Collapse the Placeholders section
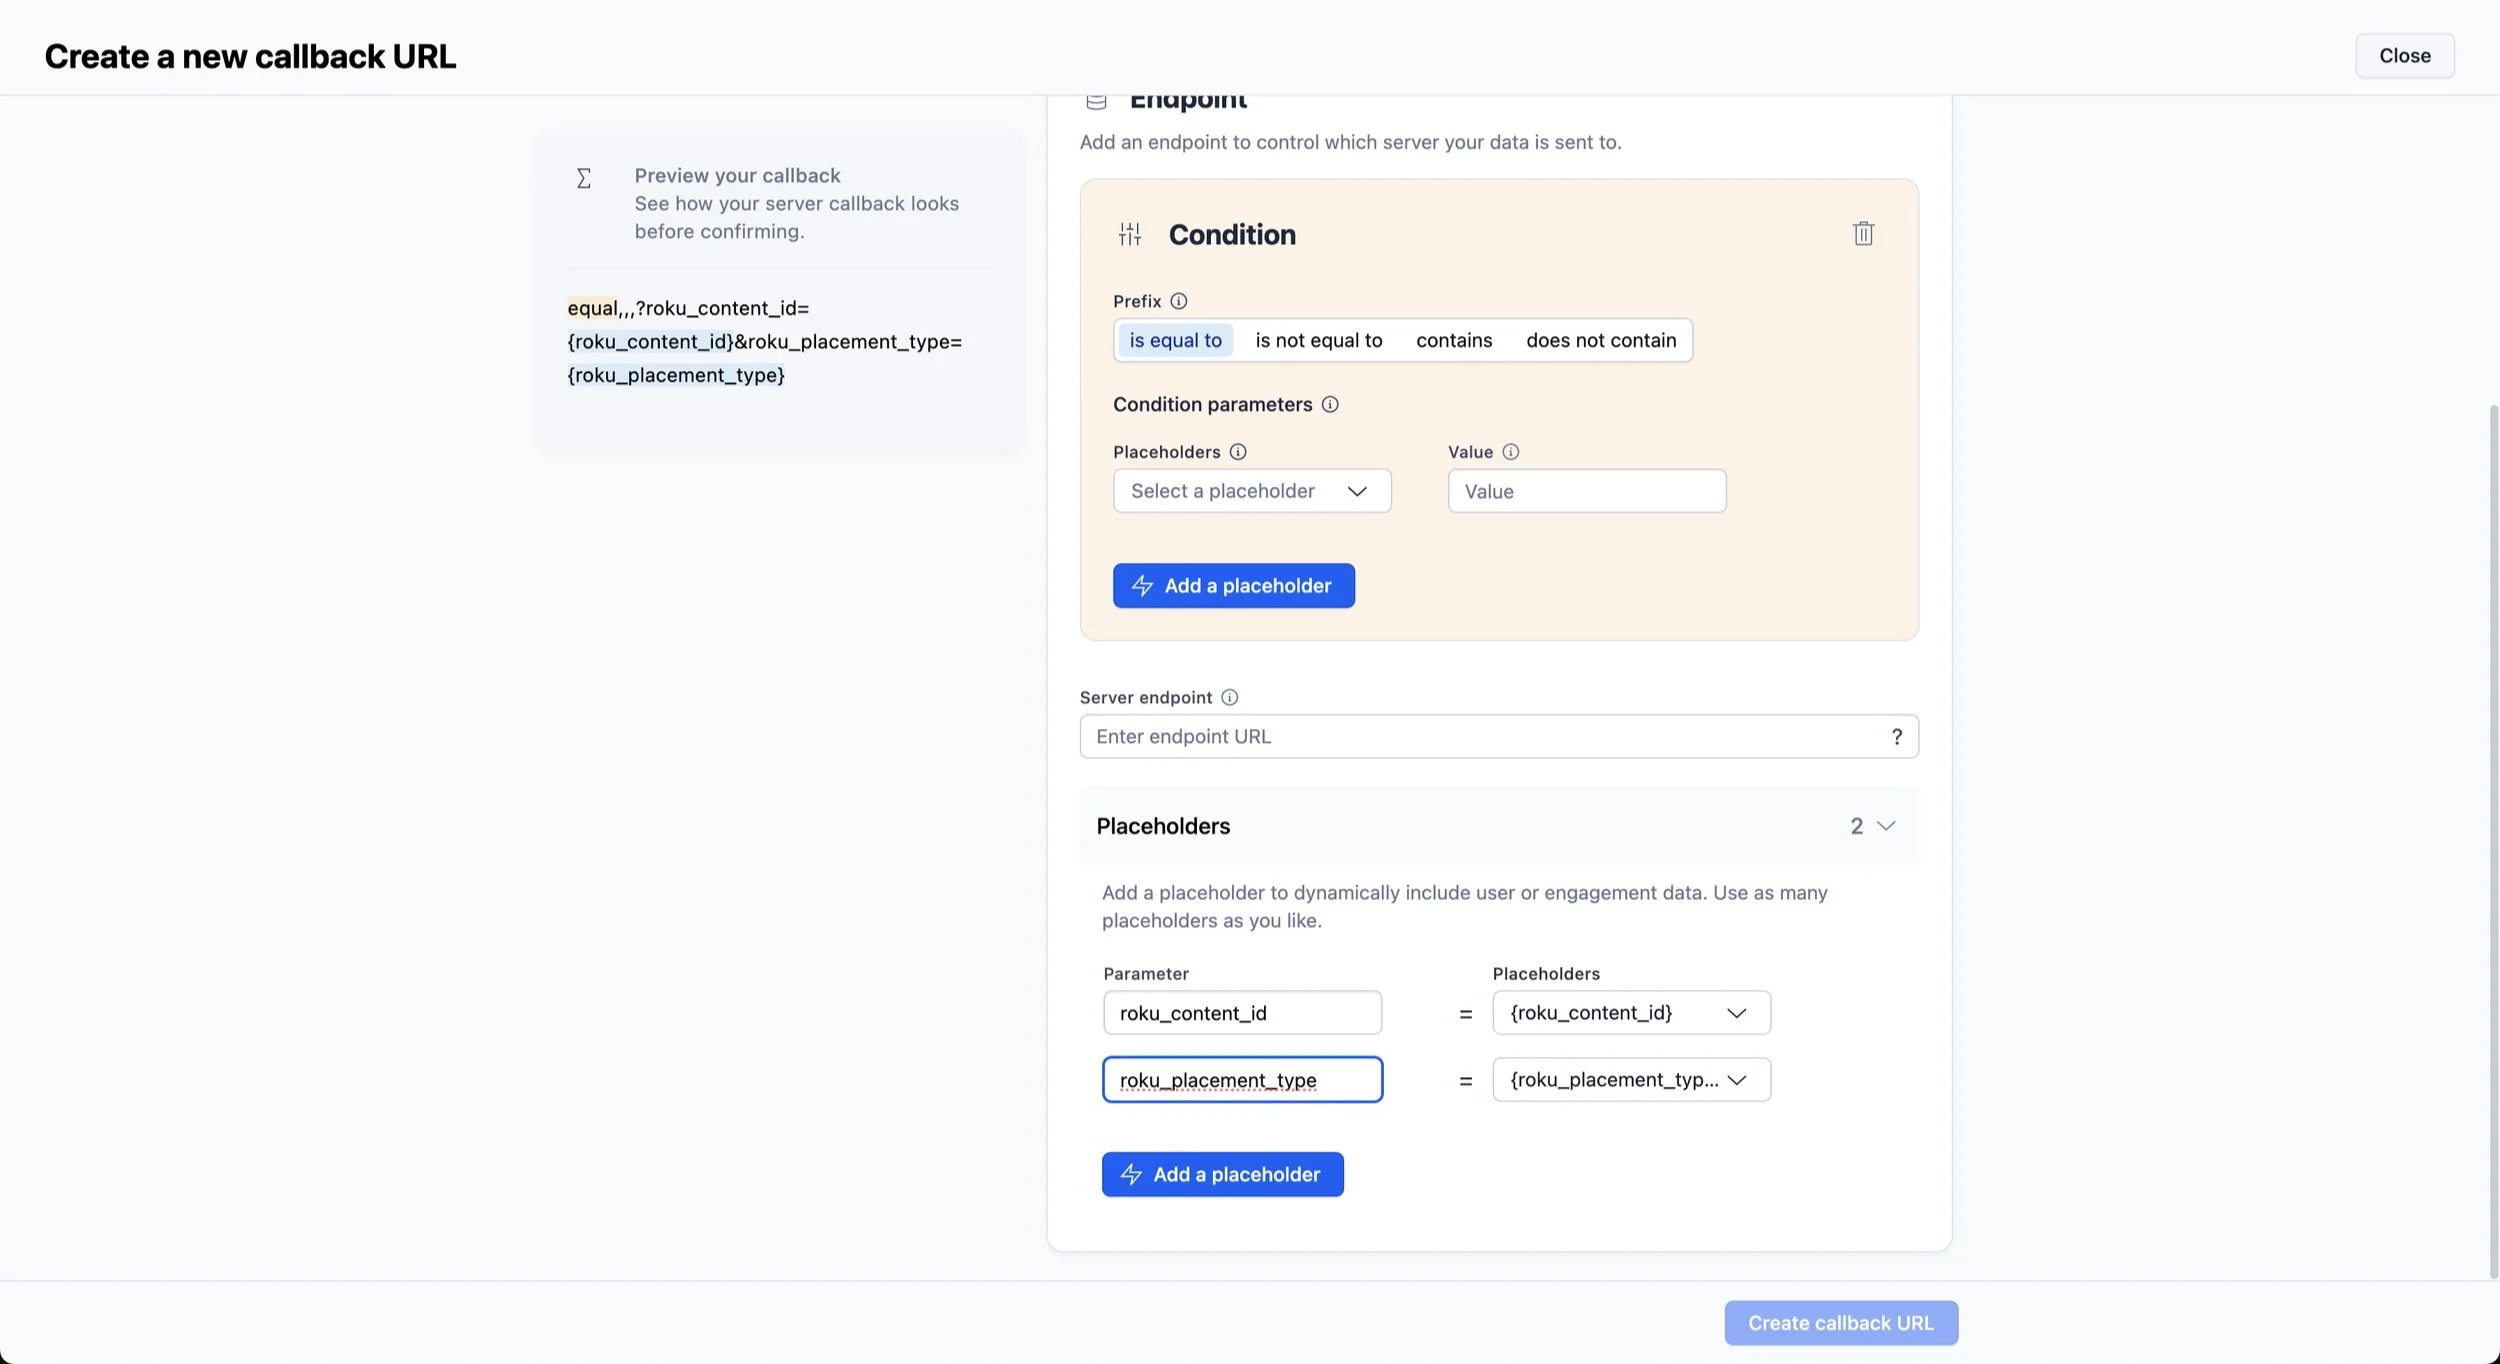This screenshot has height=1364, width=2500. [x=1884, y=826]
